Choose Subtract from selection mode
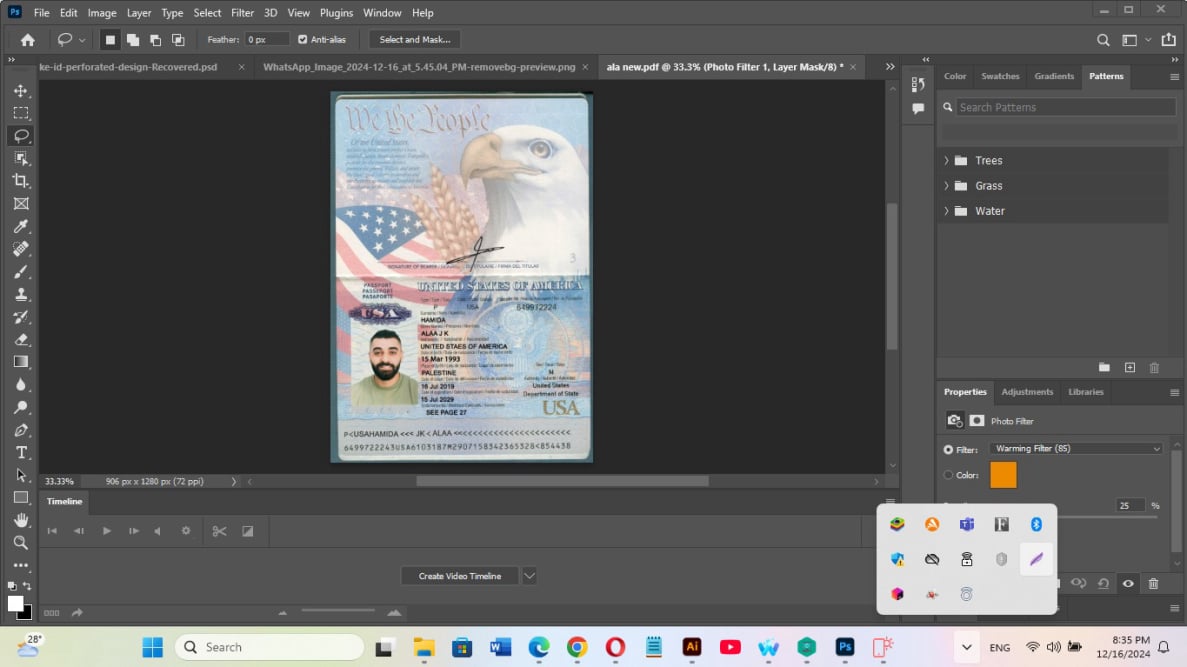 coord(155,39)
